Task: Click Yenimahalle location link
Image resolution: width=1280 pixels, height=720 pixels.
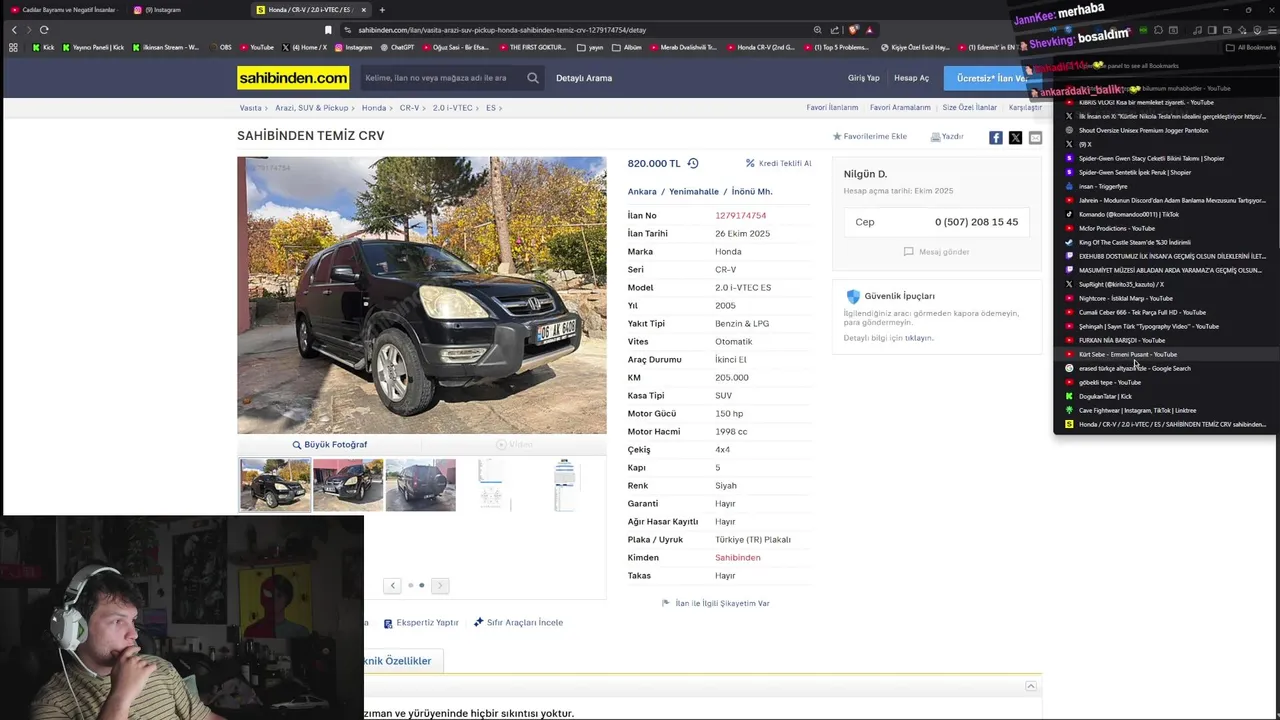Action: (x=694, y=191)
